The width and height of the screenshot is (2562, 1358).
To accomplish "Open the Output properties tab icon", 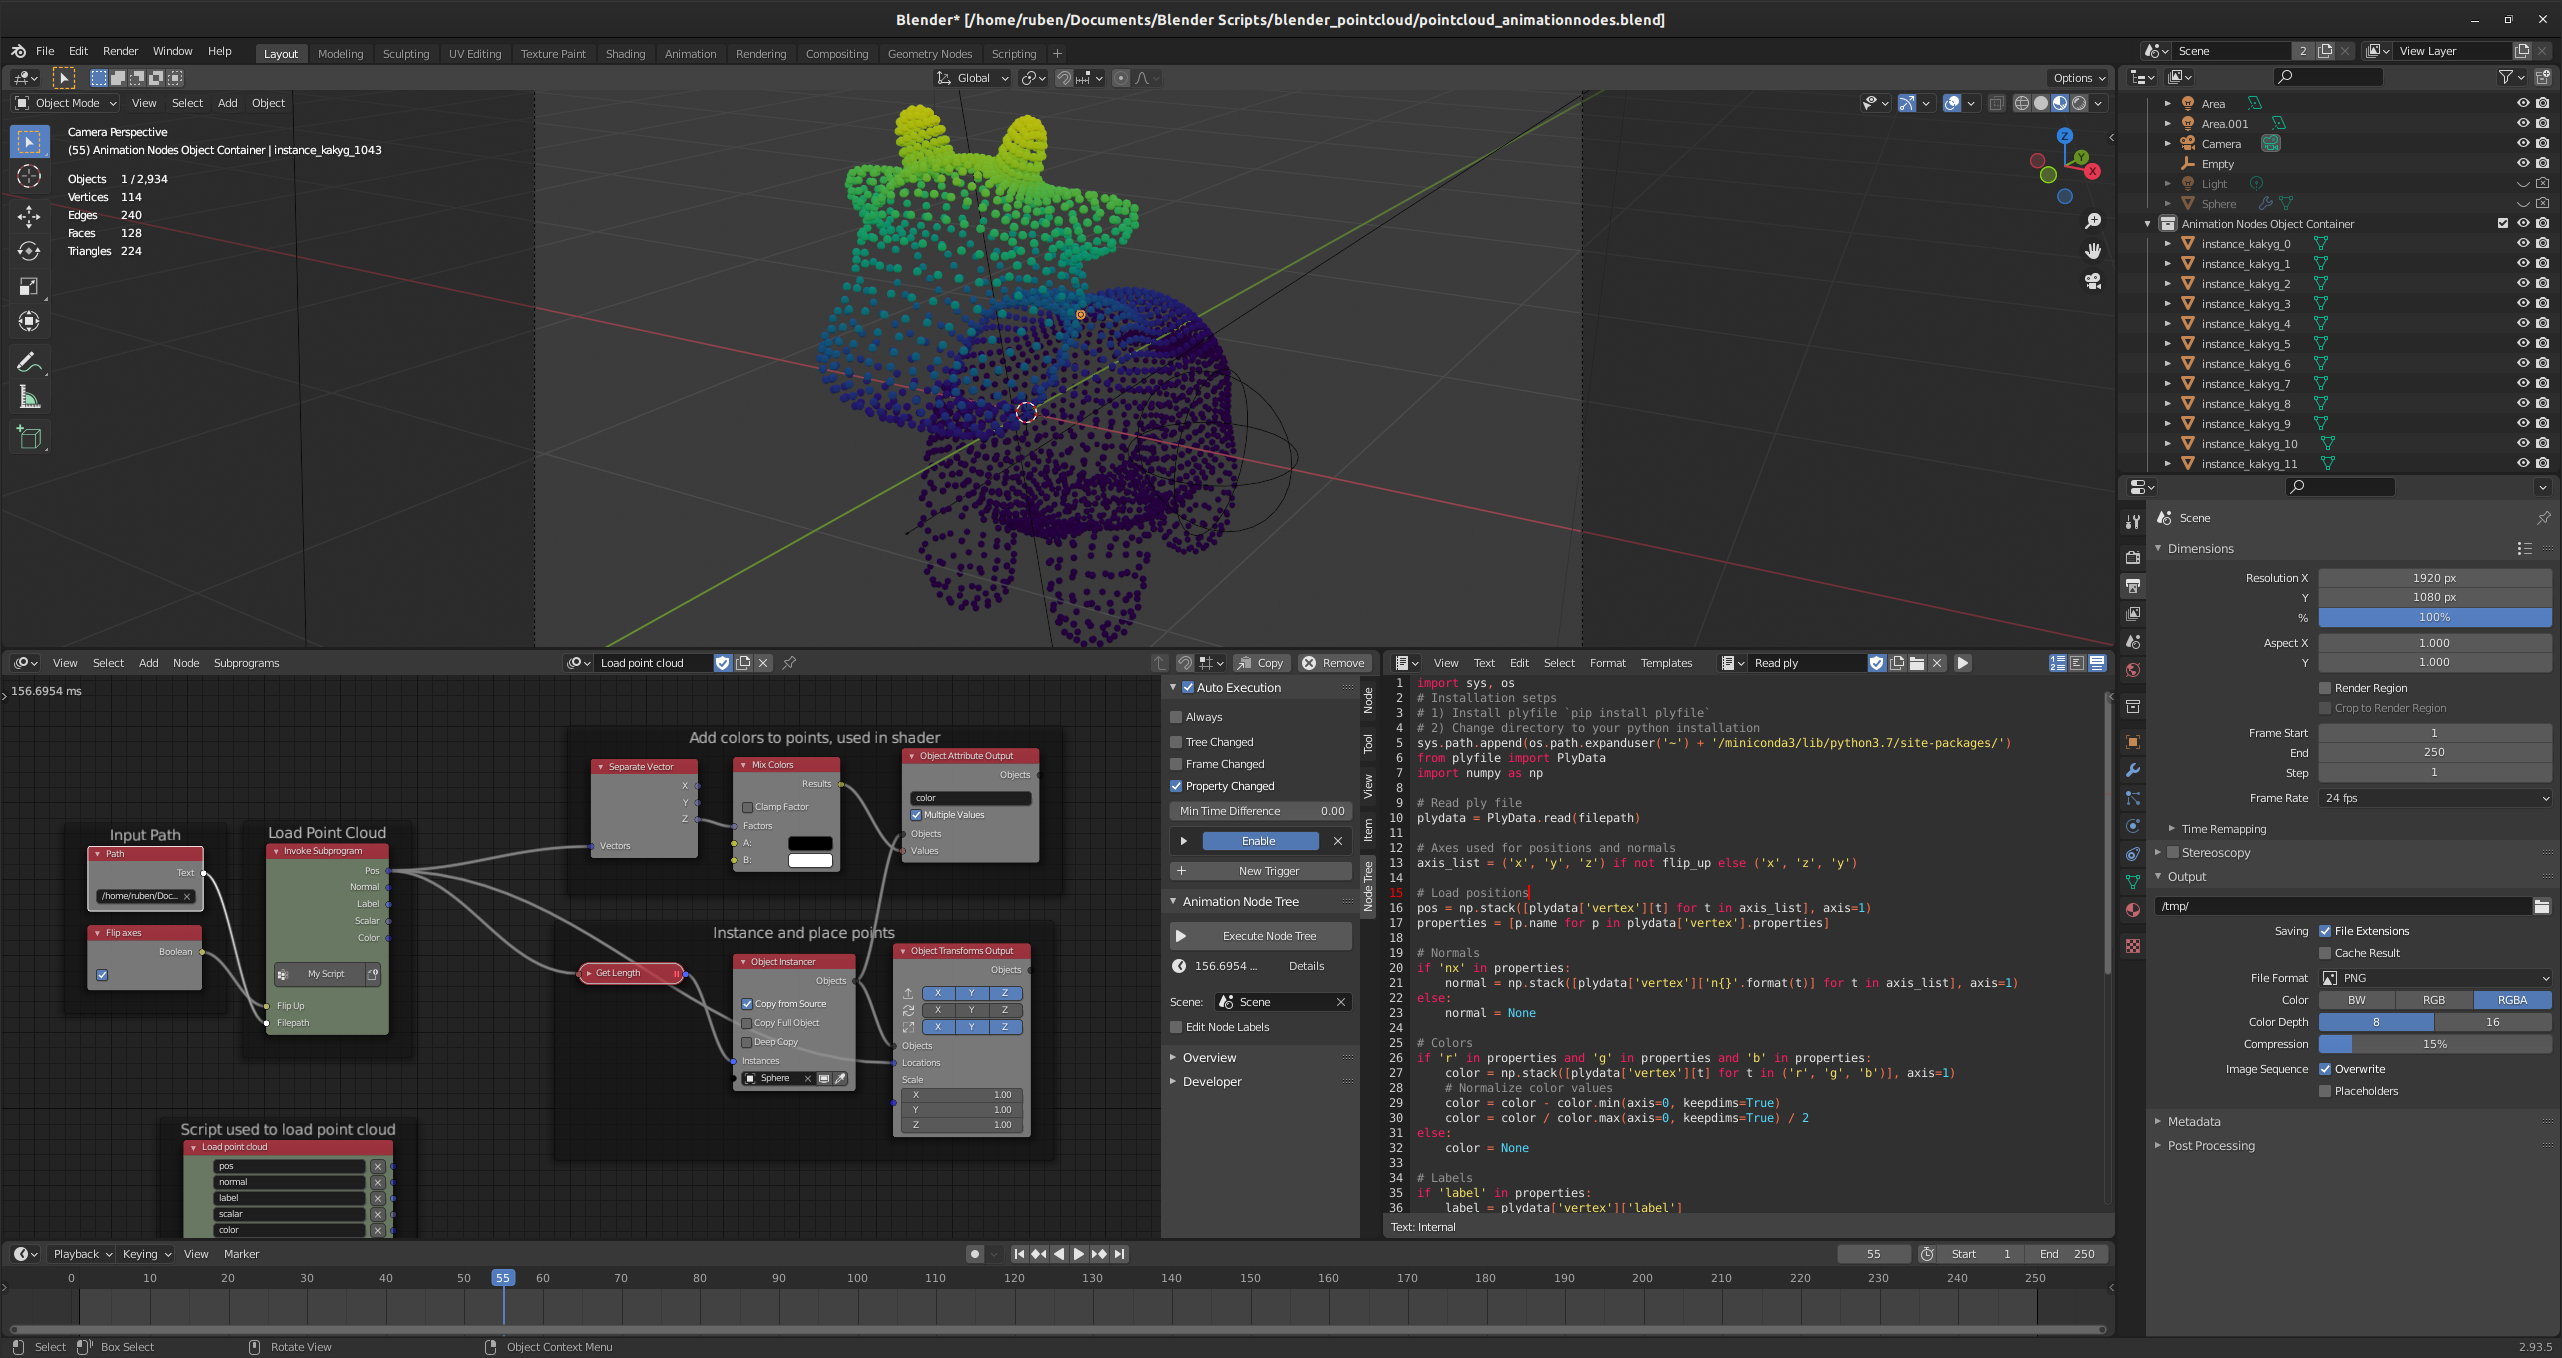I will pyautogui.click(x=2132, y=586).
